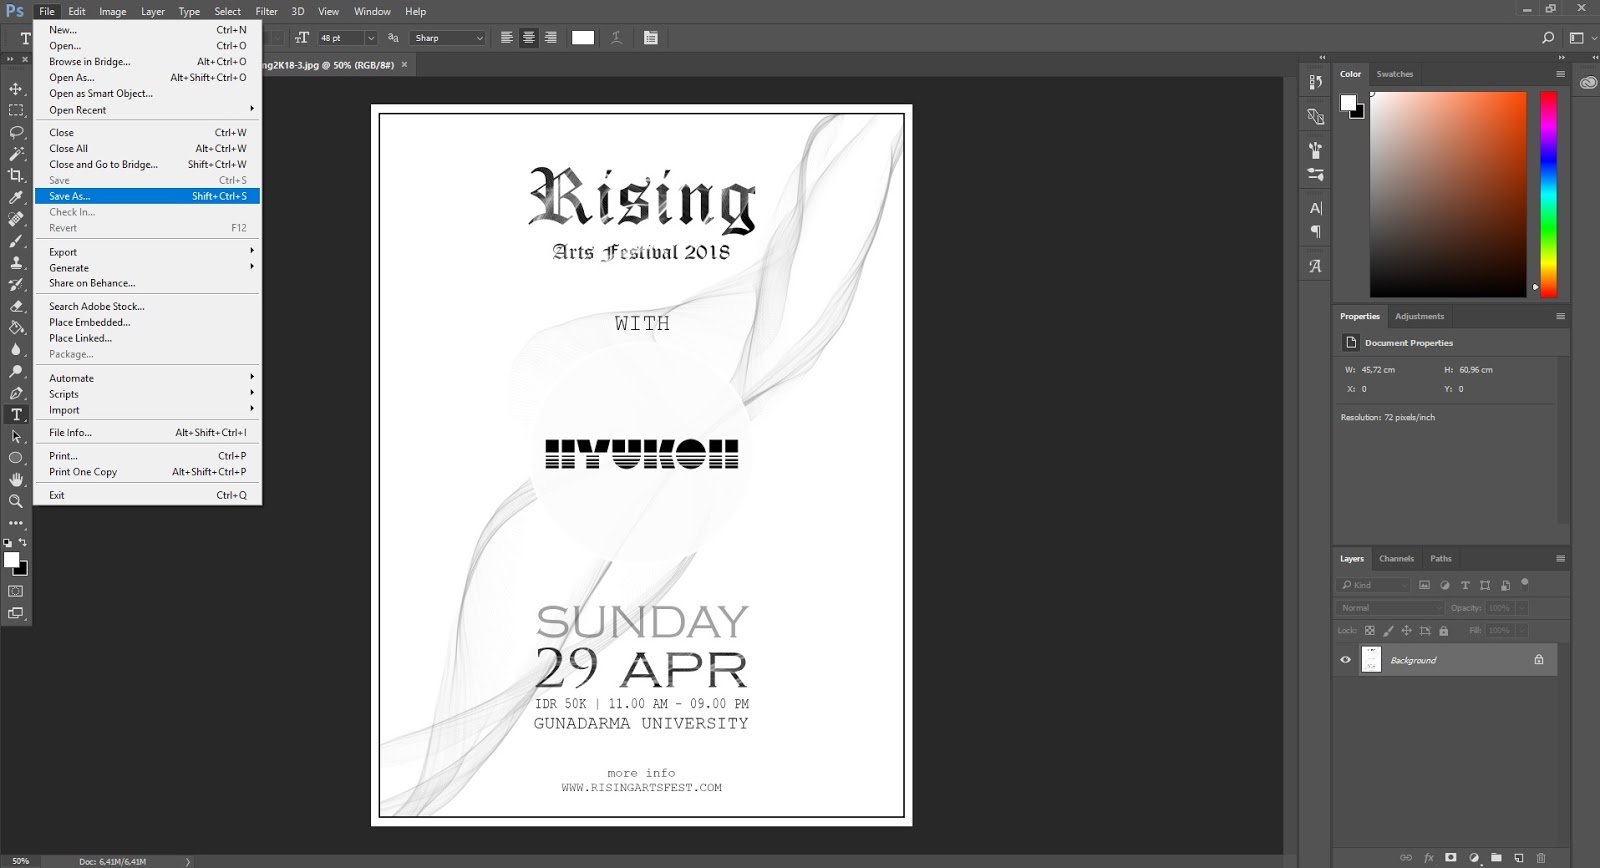The height and width of the screenshot is (868, 1600).
Task: Select the Lasso tool
Action: [16, 132]
